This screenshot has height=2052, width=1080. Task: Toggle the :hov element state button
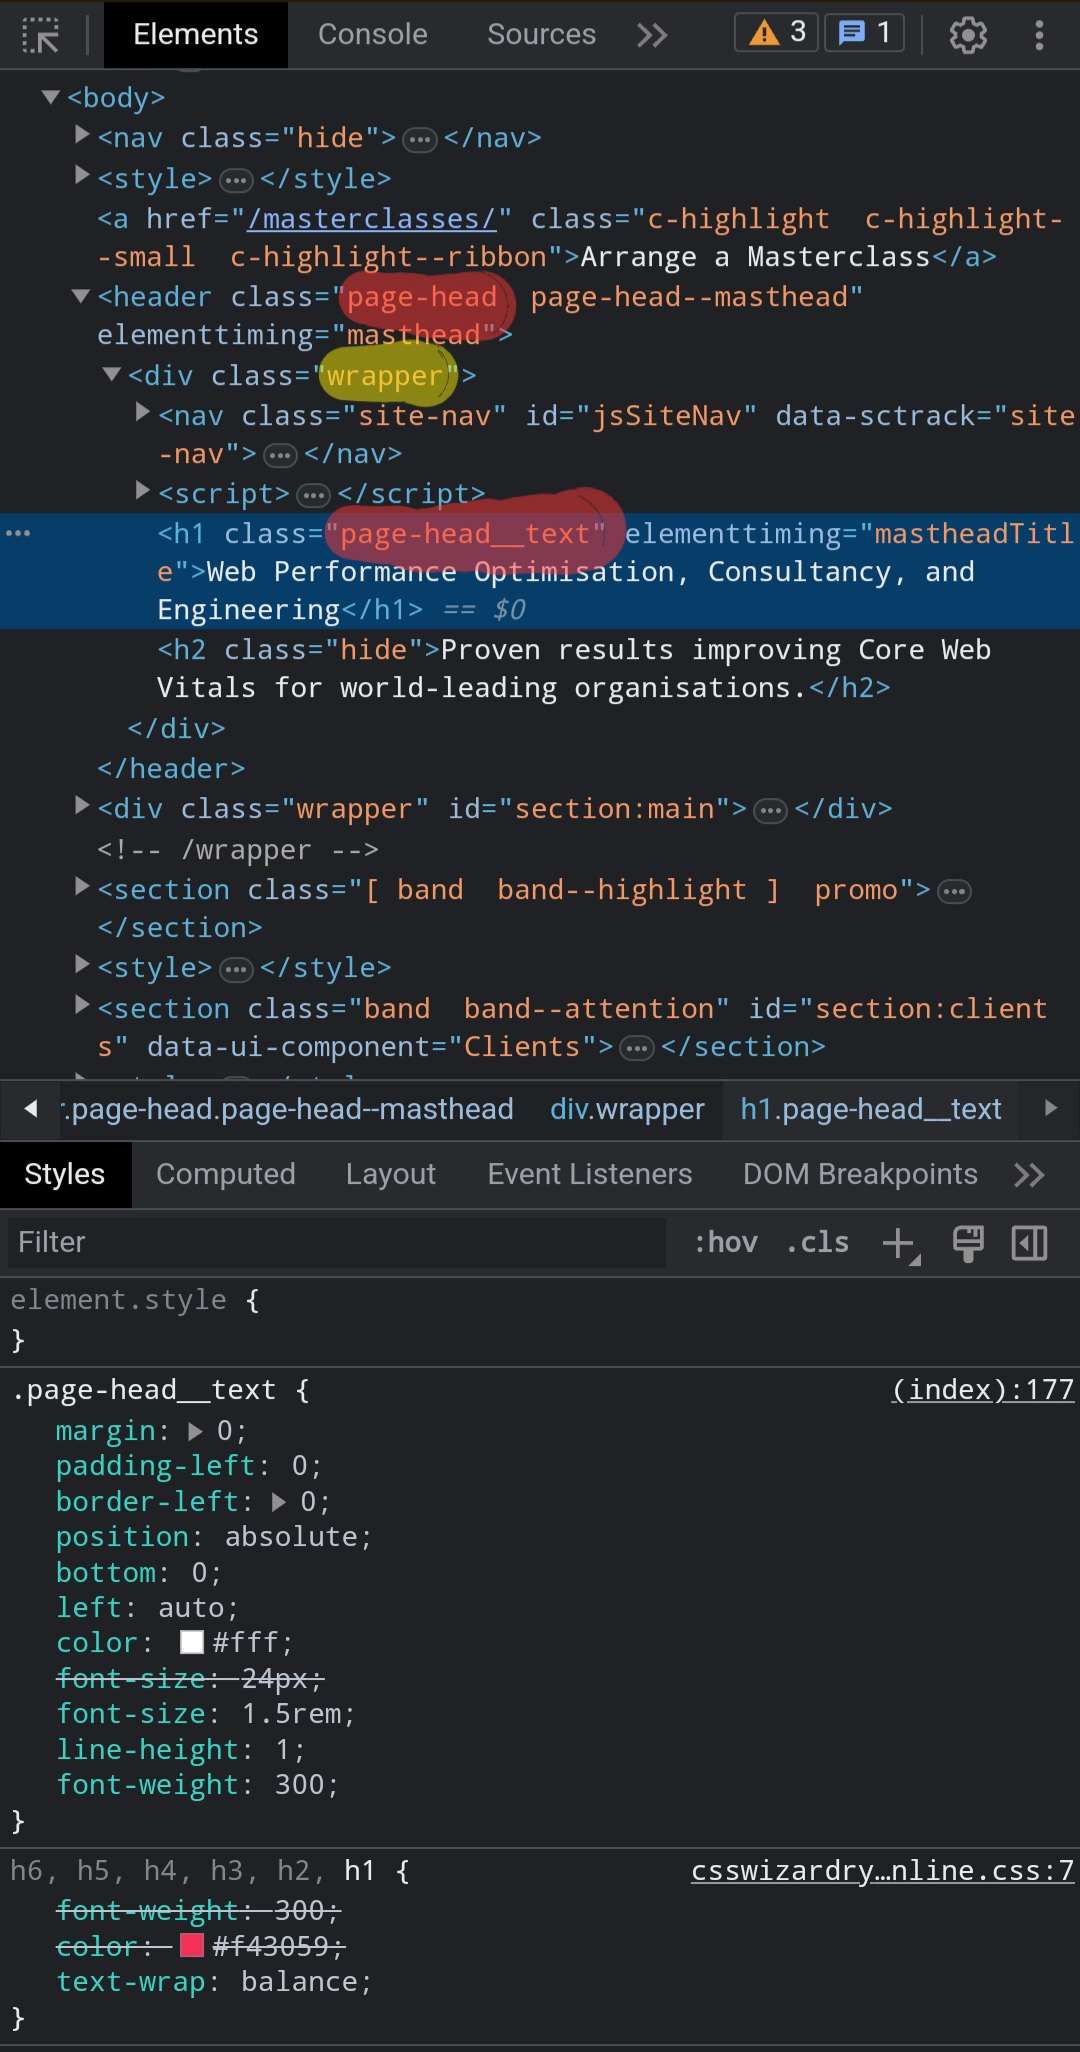(725, 1242)
